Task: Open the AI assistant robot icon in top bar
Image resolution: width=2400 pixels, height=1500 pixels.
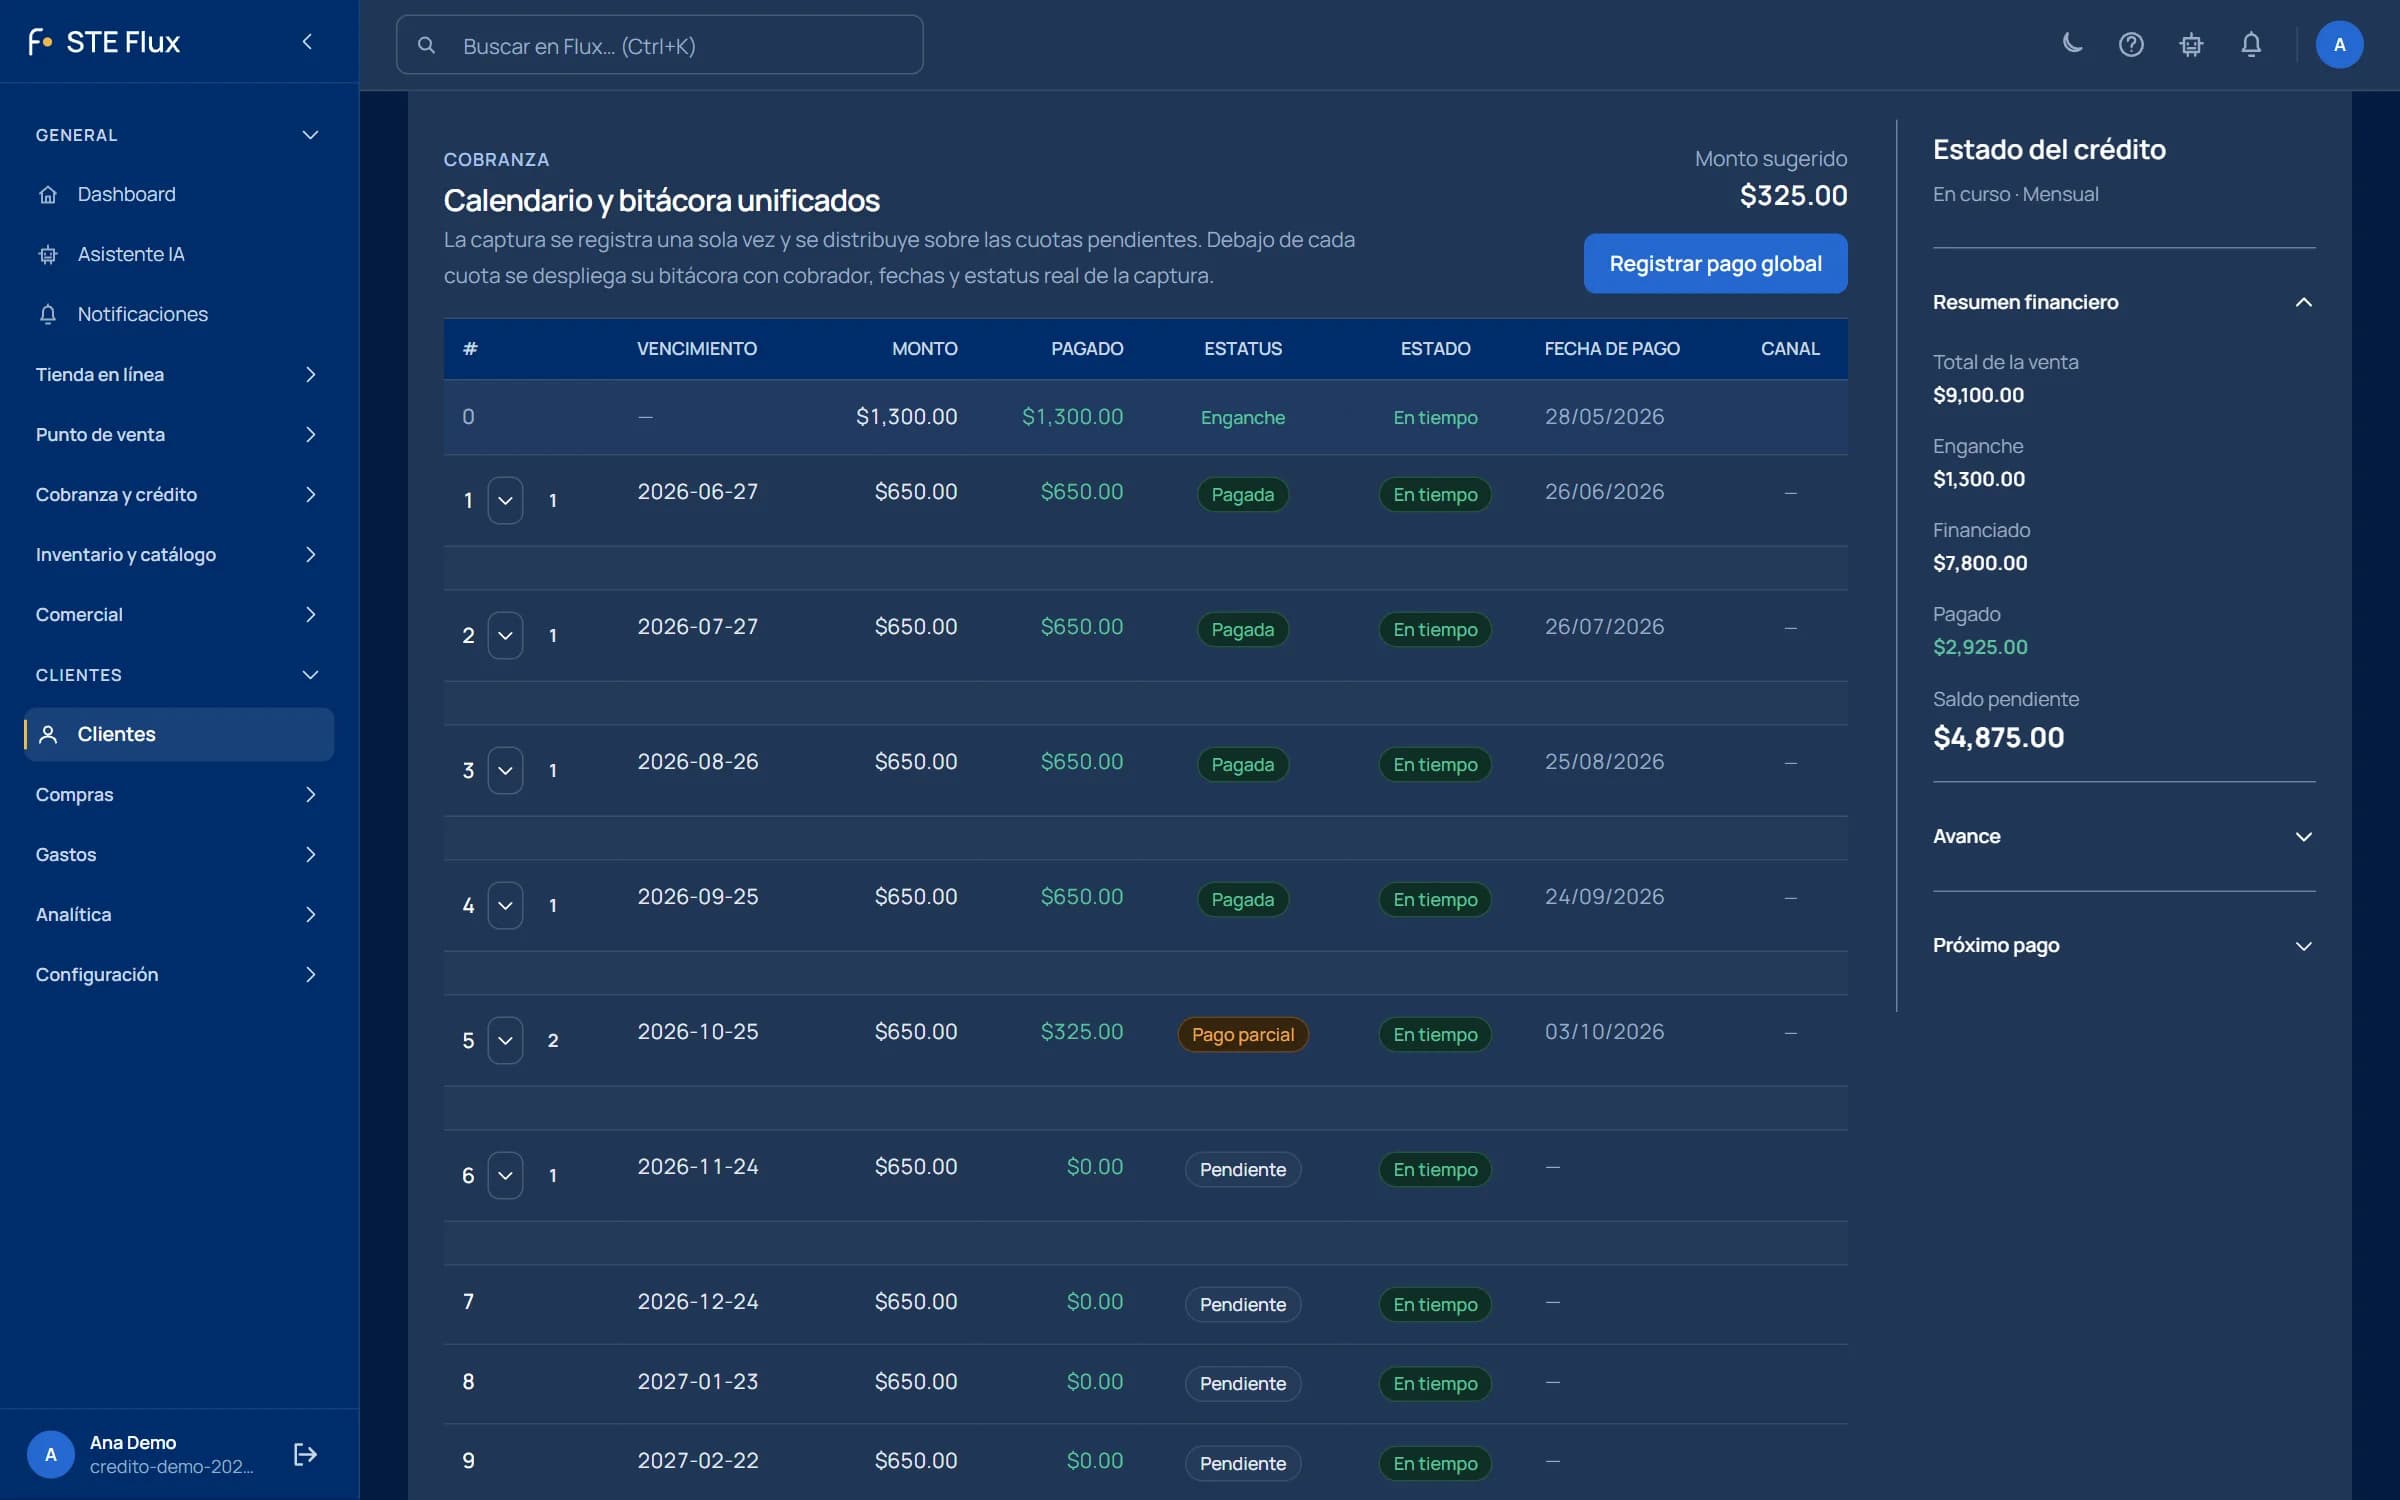Action: [2191, 44]
